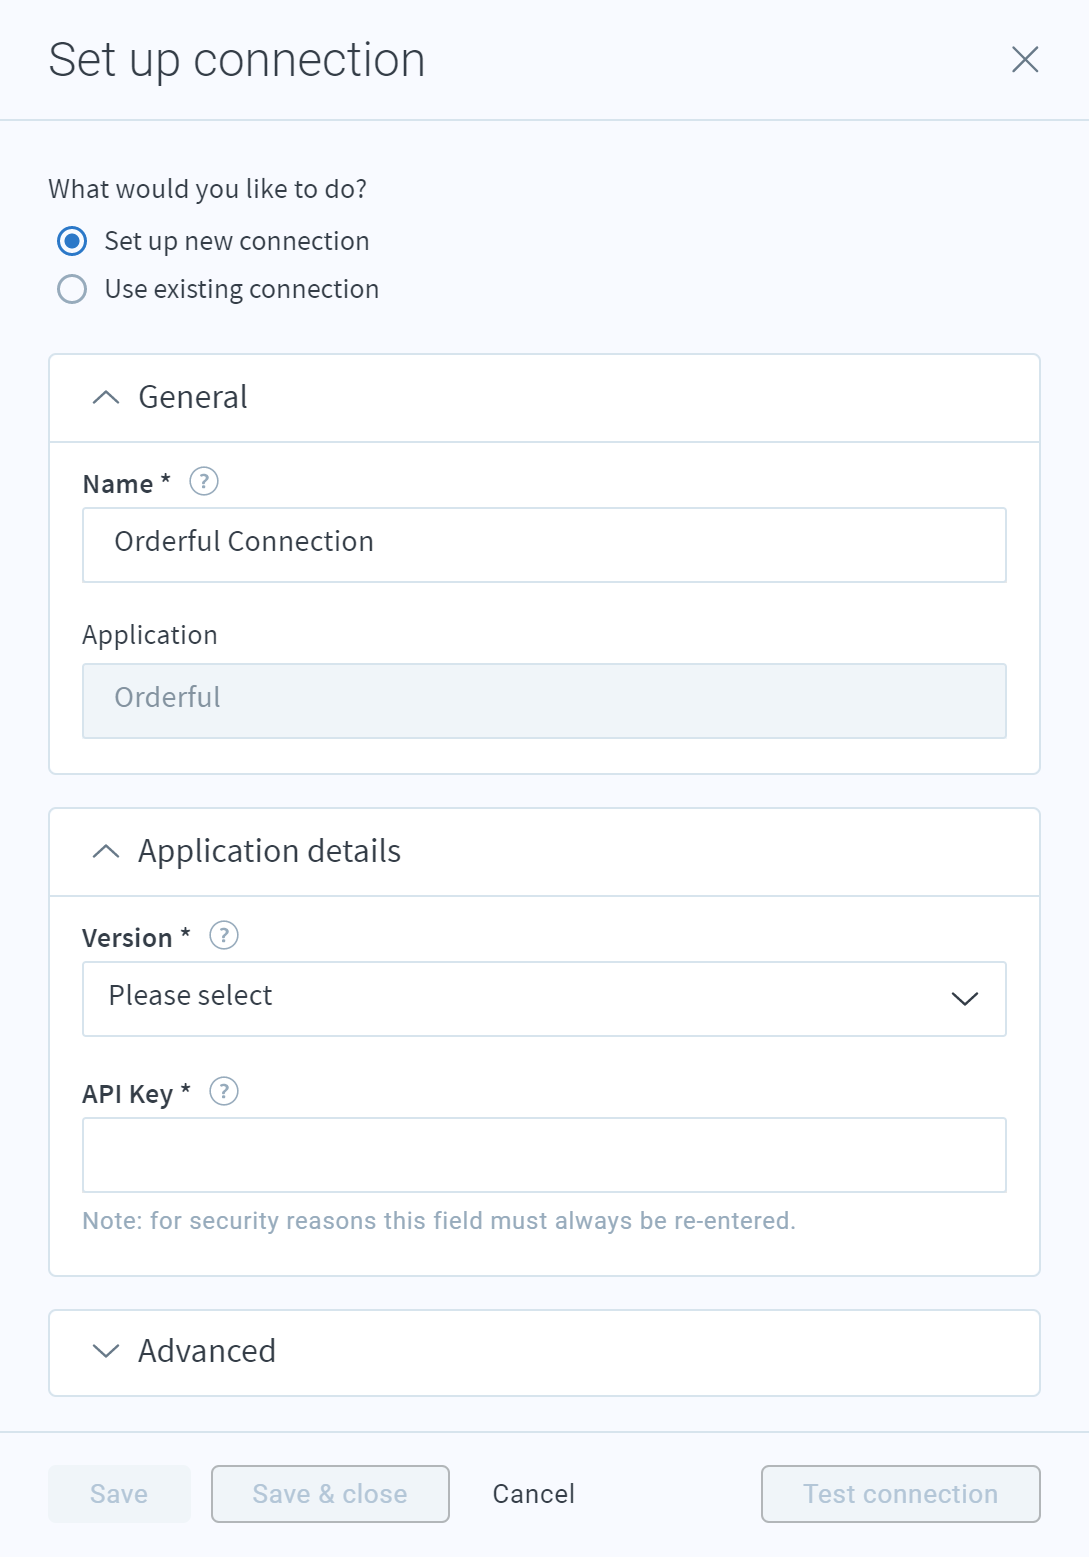
Task: Expand Advanced section with chevron icon
Action: point(106,1351)
